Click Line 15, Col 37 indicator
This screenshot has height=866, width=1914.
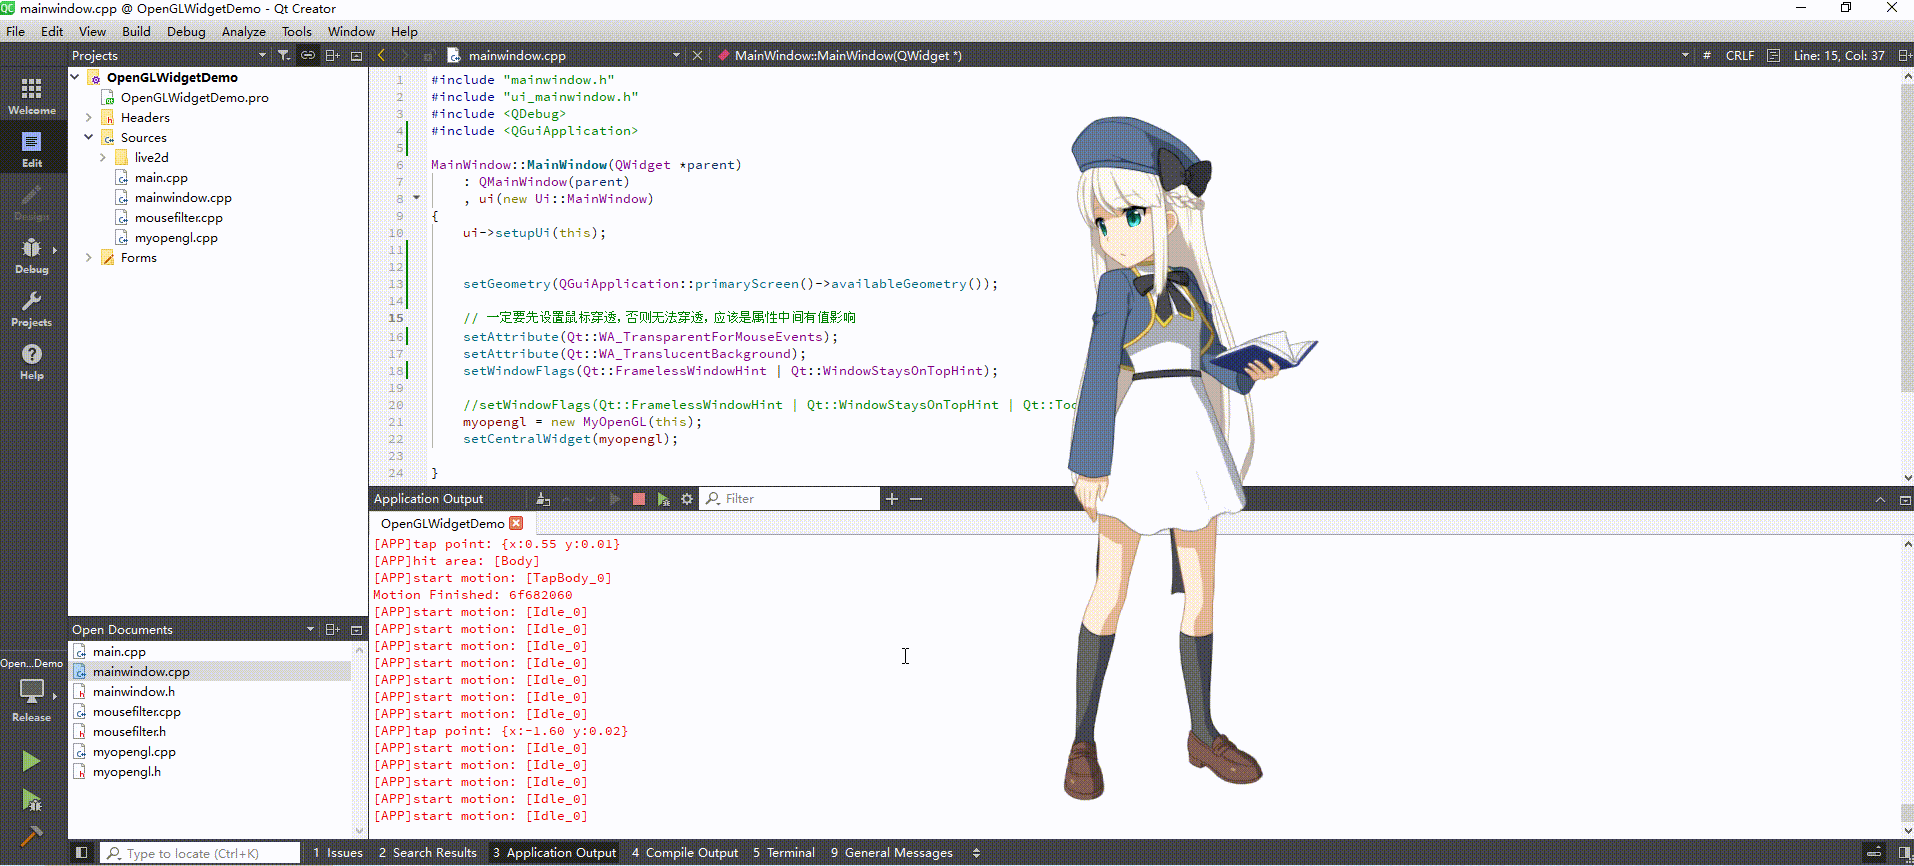tap(1839, 55)
